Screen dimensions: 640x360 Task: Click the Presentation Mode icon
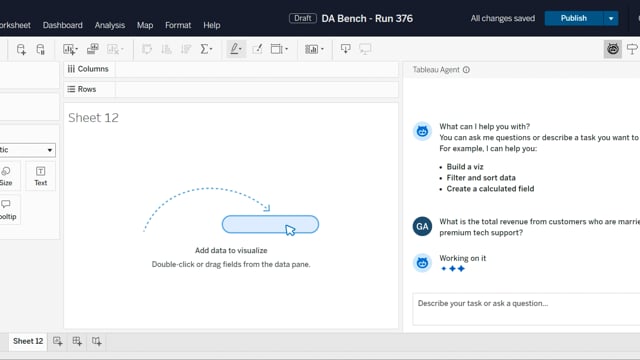[365, 49]
